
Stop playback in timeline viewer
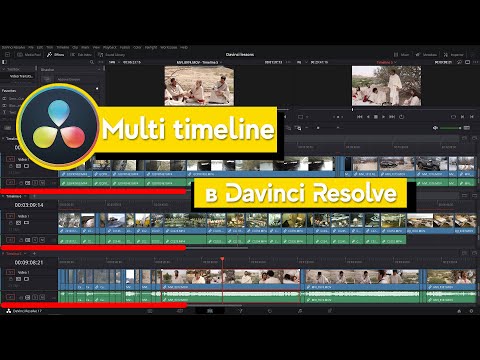[376, 117]
